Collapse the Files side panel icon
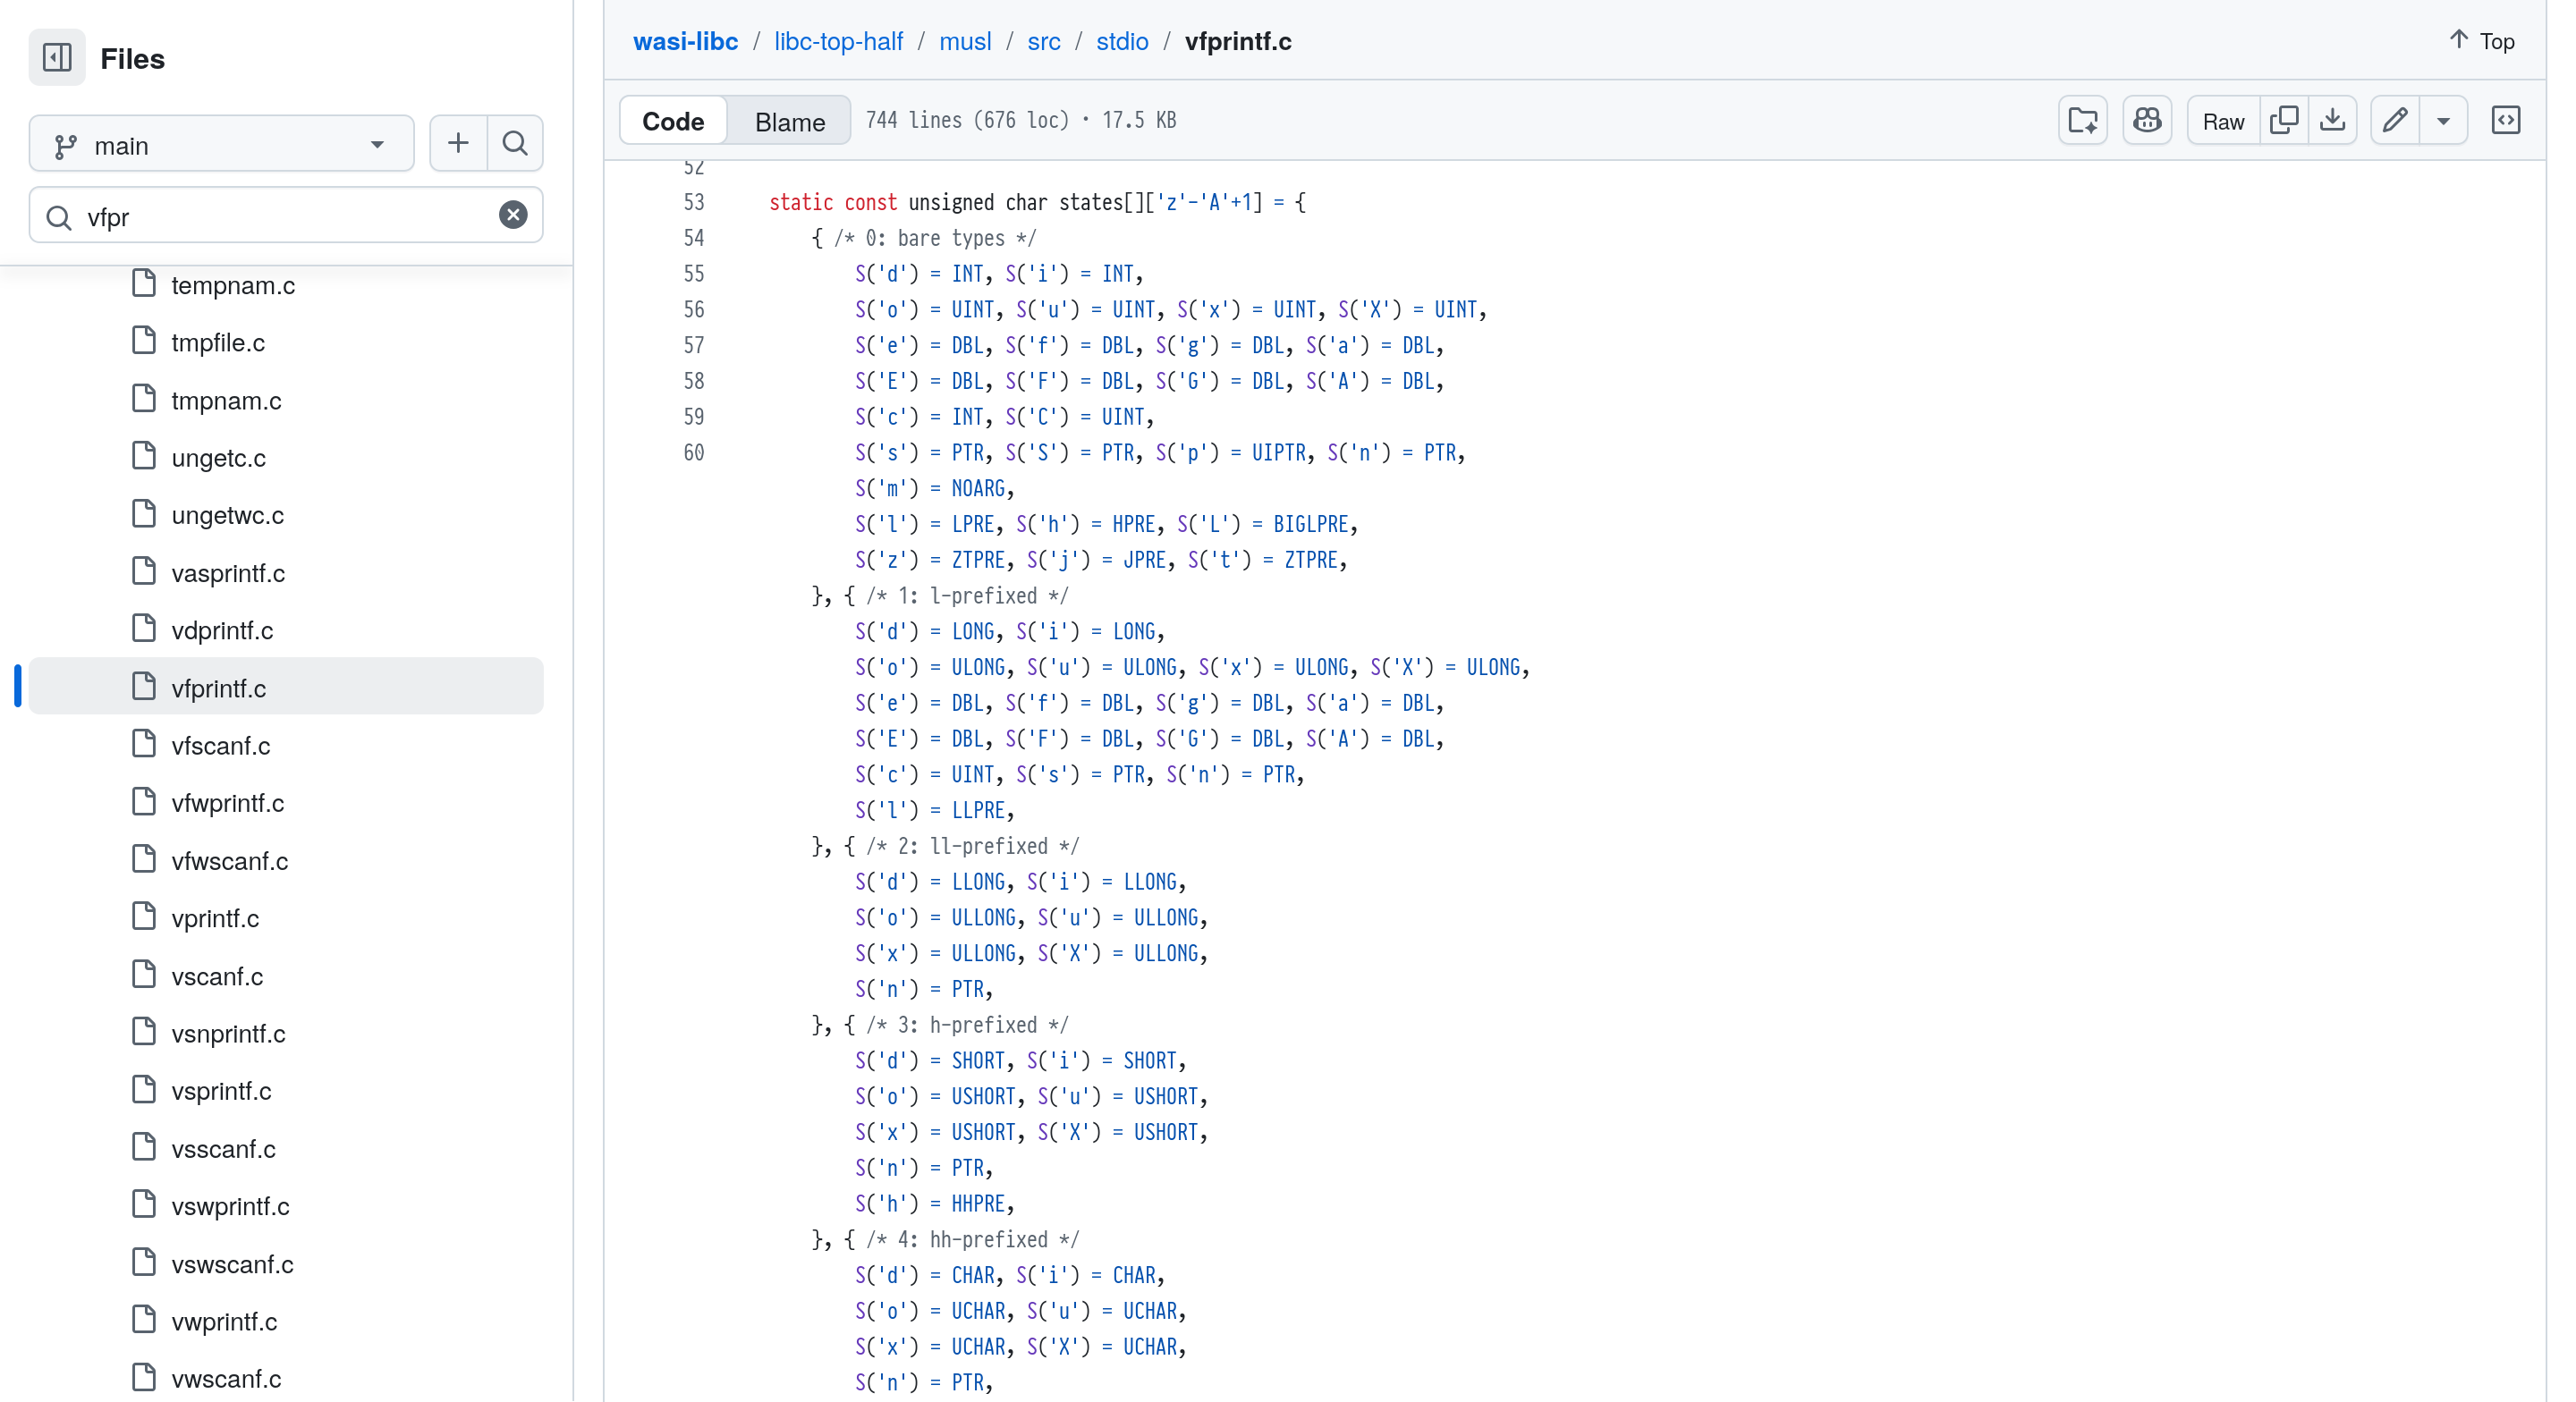 pyautogui.click(x=57, y=58)
